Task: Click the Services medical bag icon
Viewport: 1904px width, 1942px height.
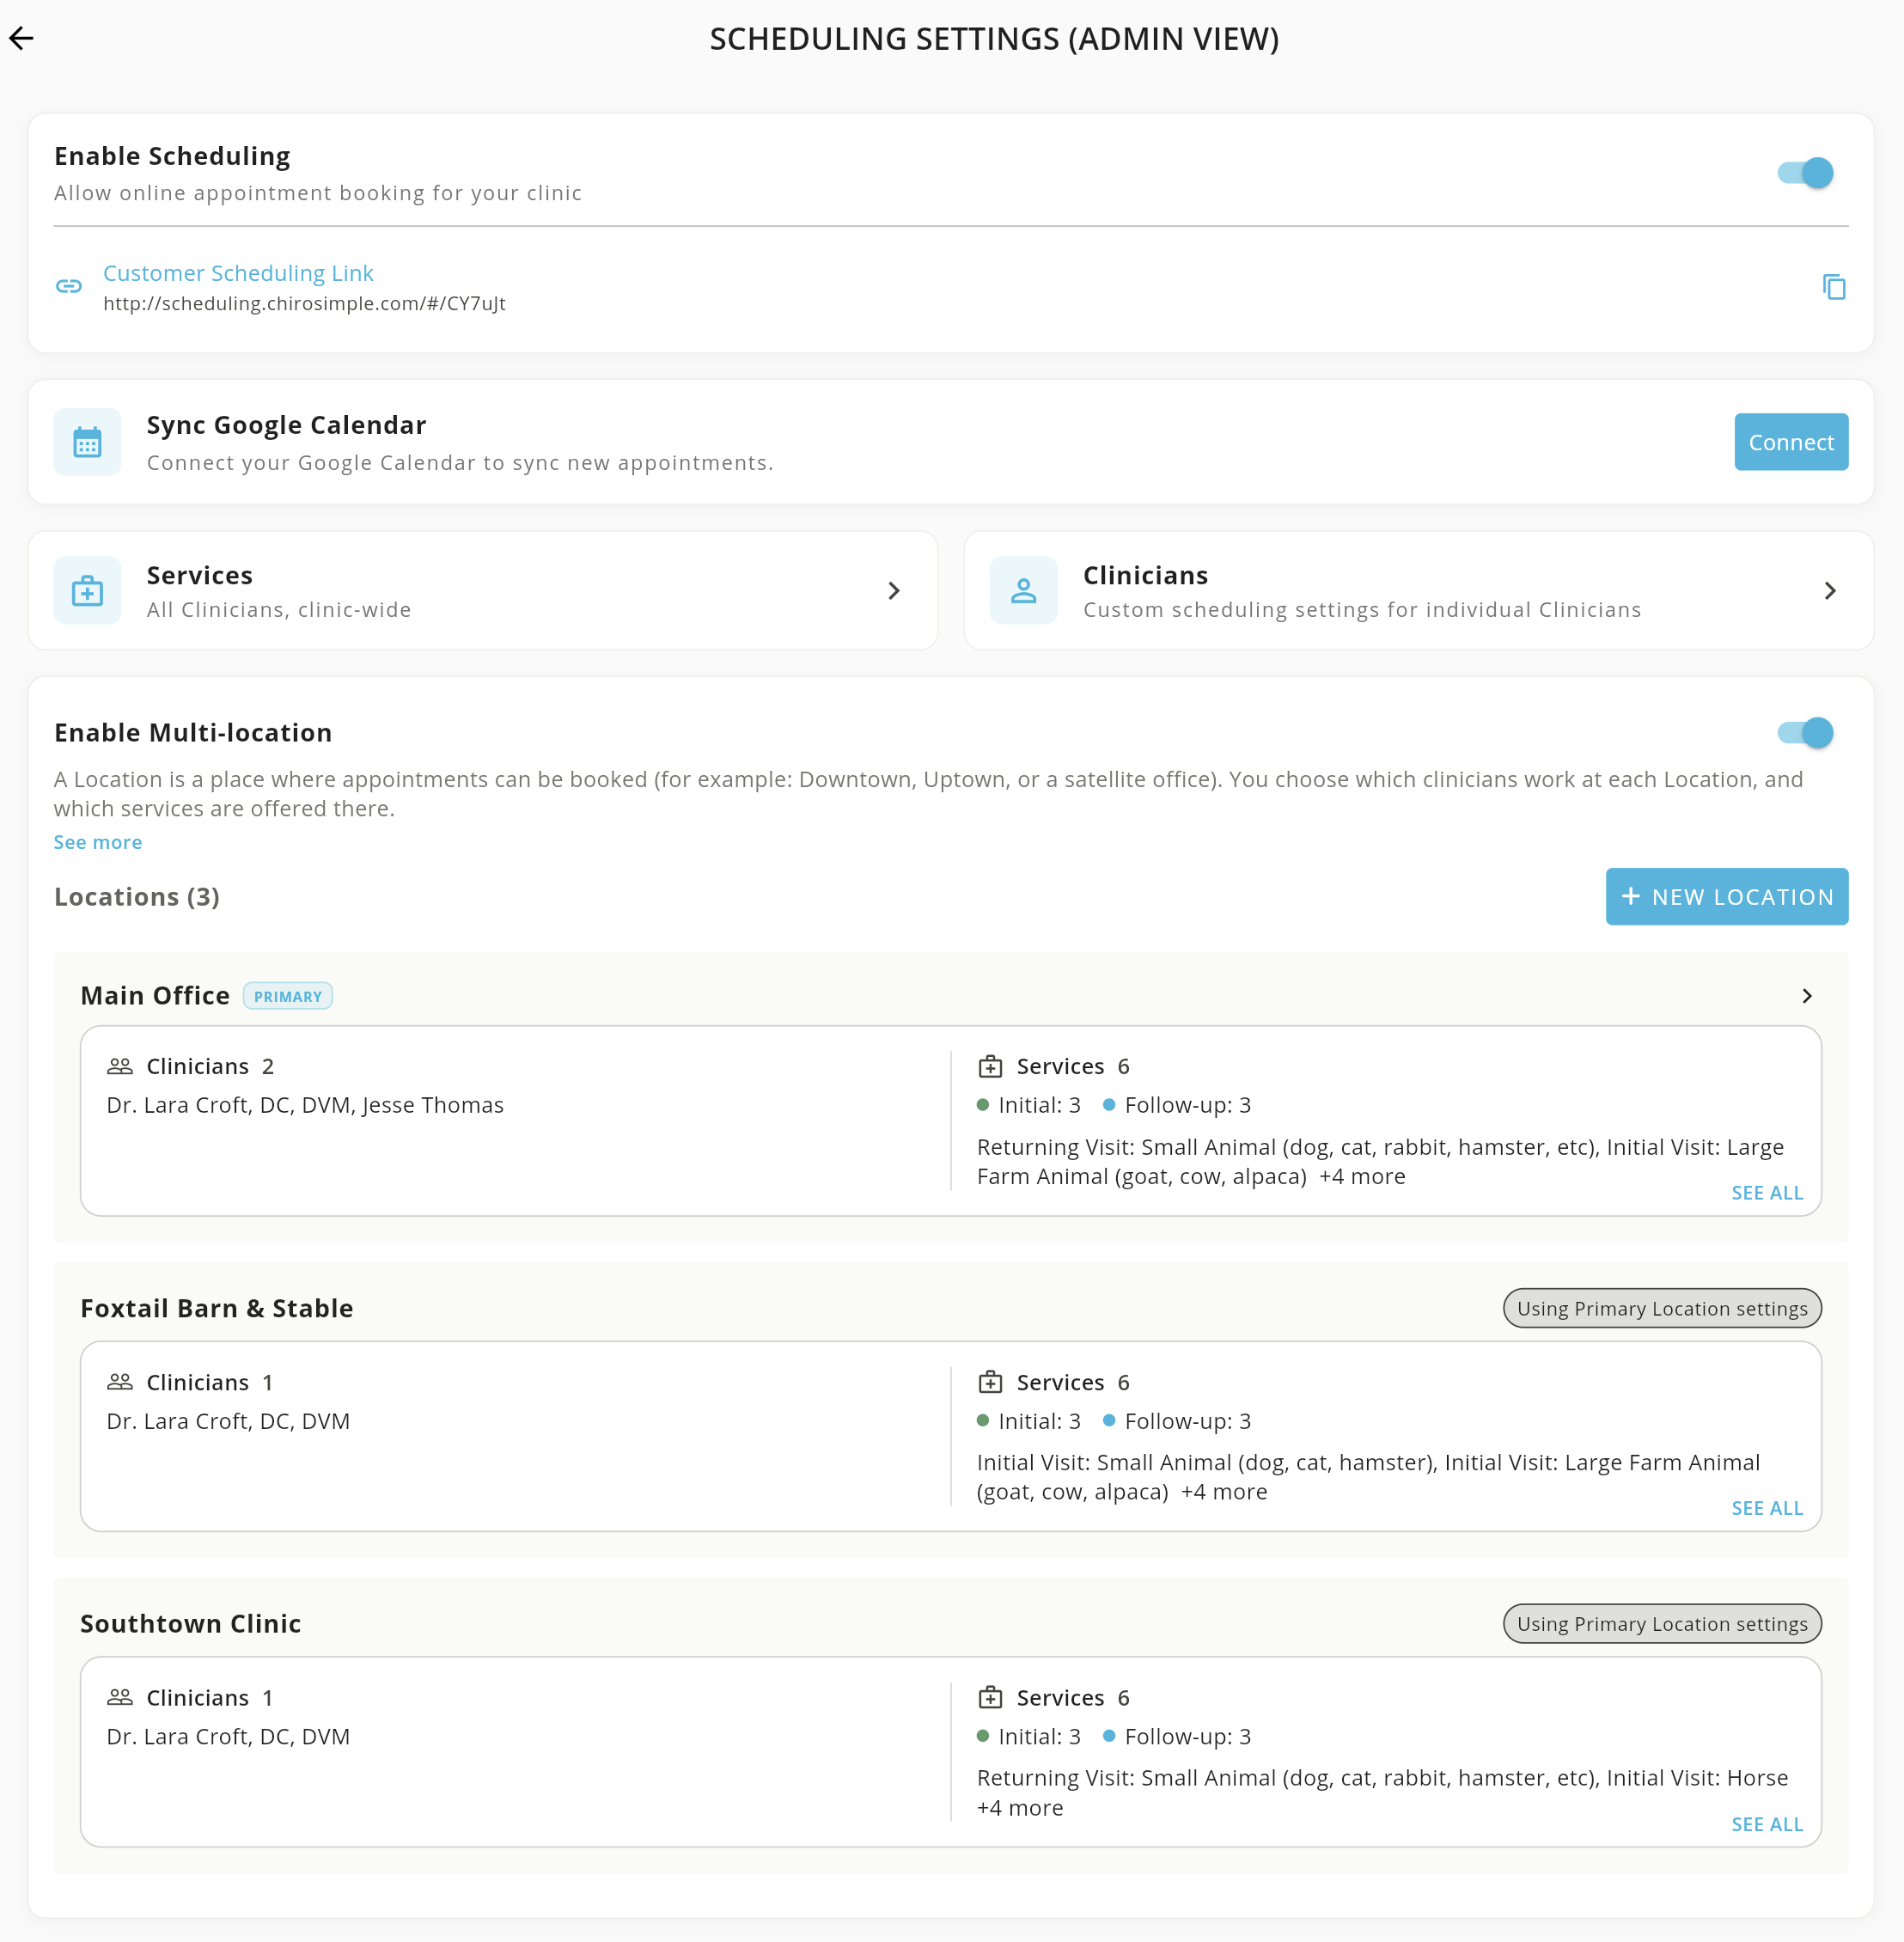Action: (x=88, y=591)
